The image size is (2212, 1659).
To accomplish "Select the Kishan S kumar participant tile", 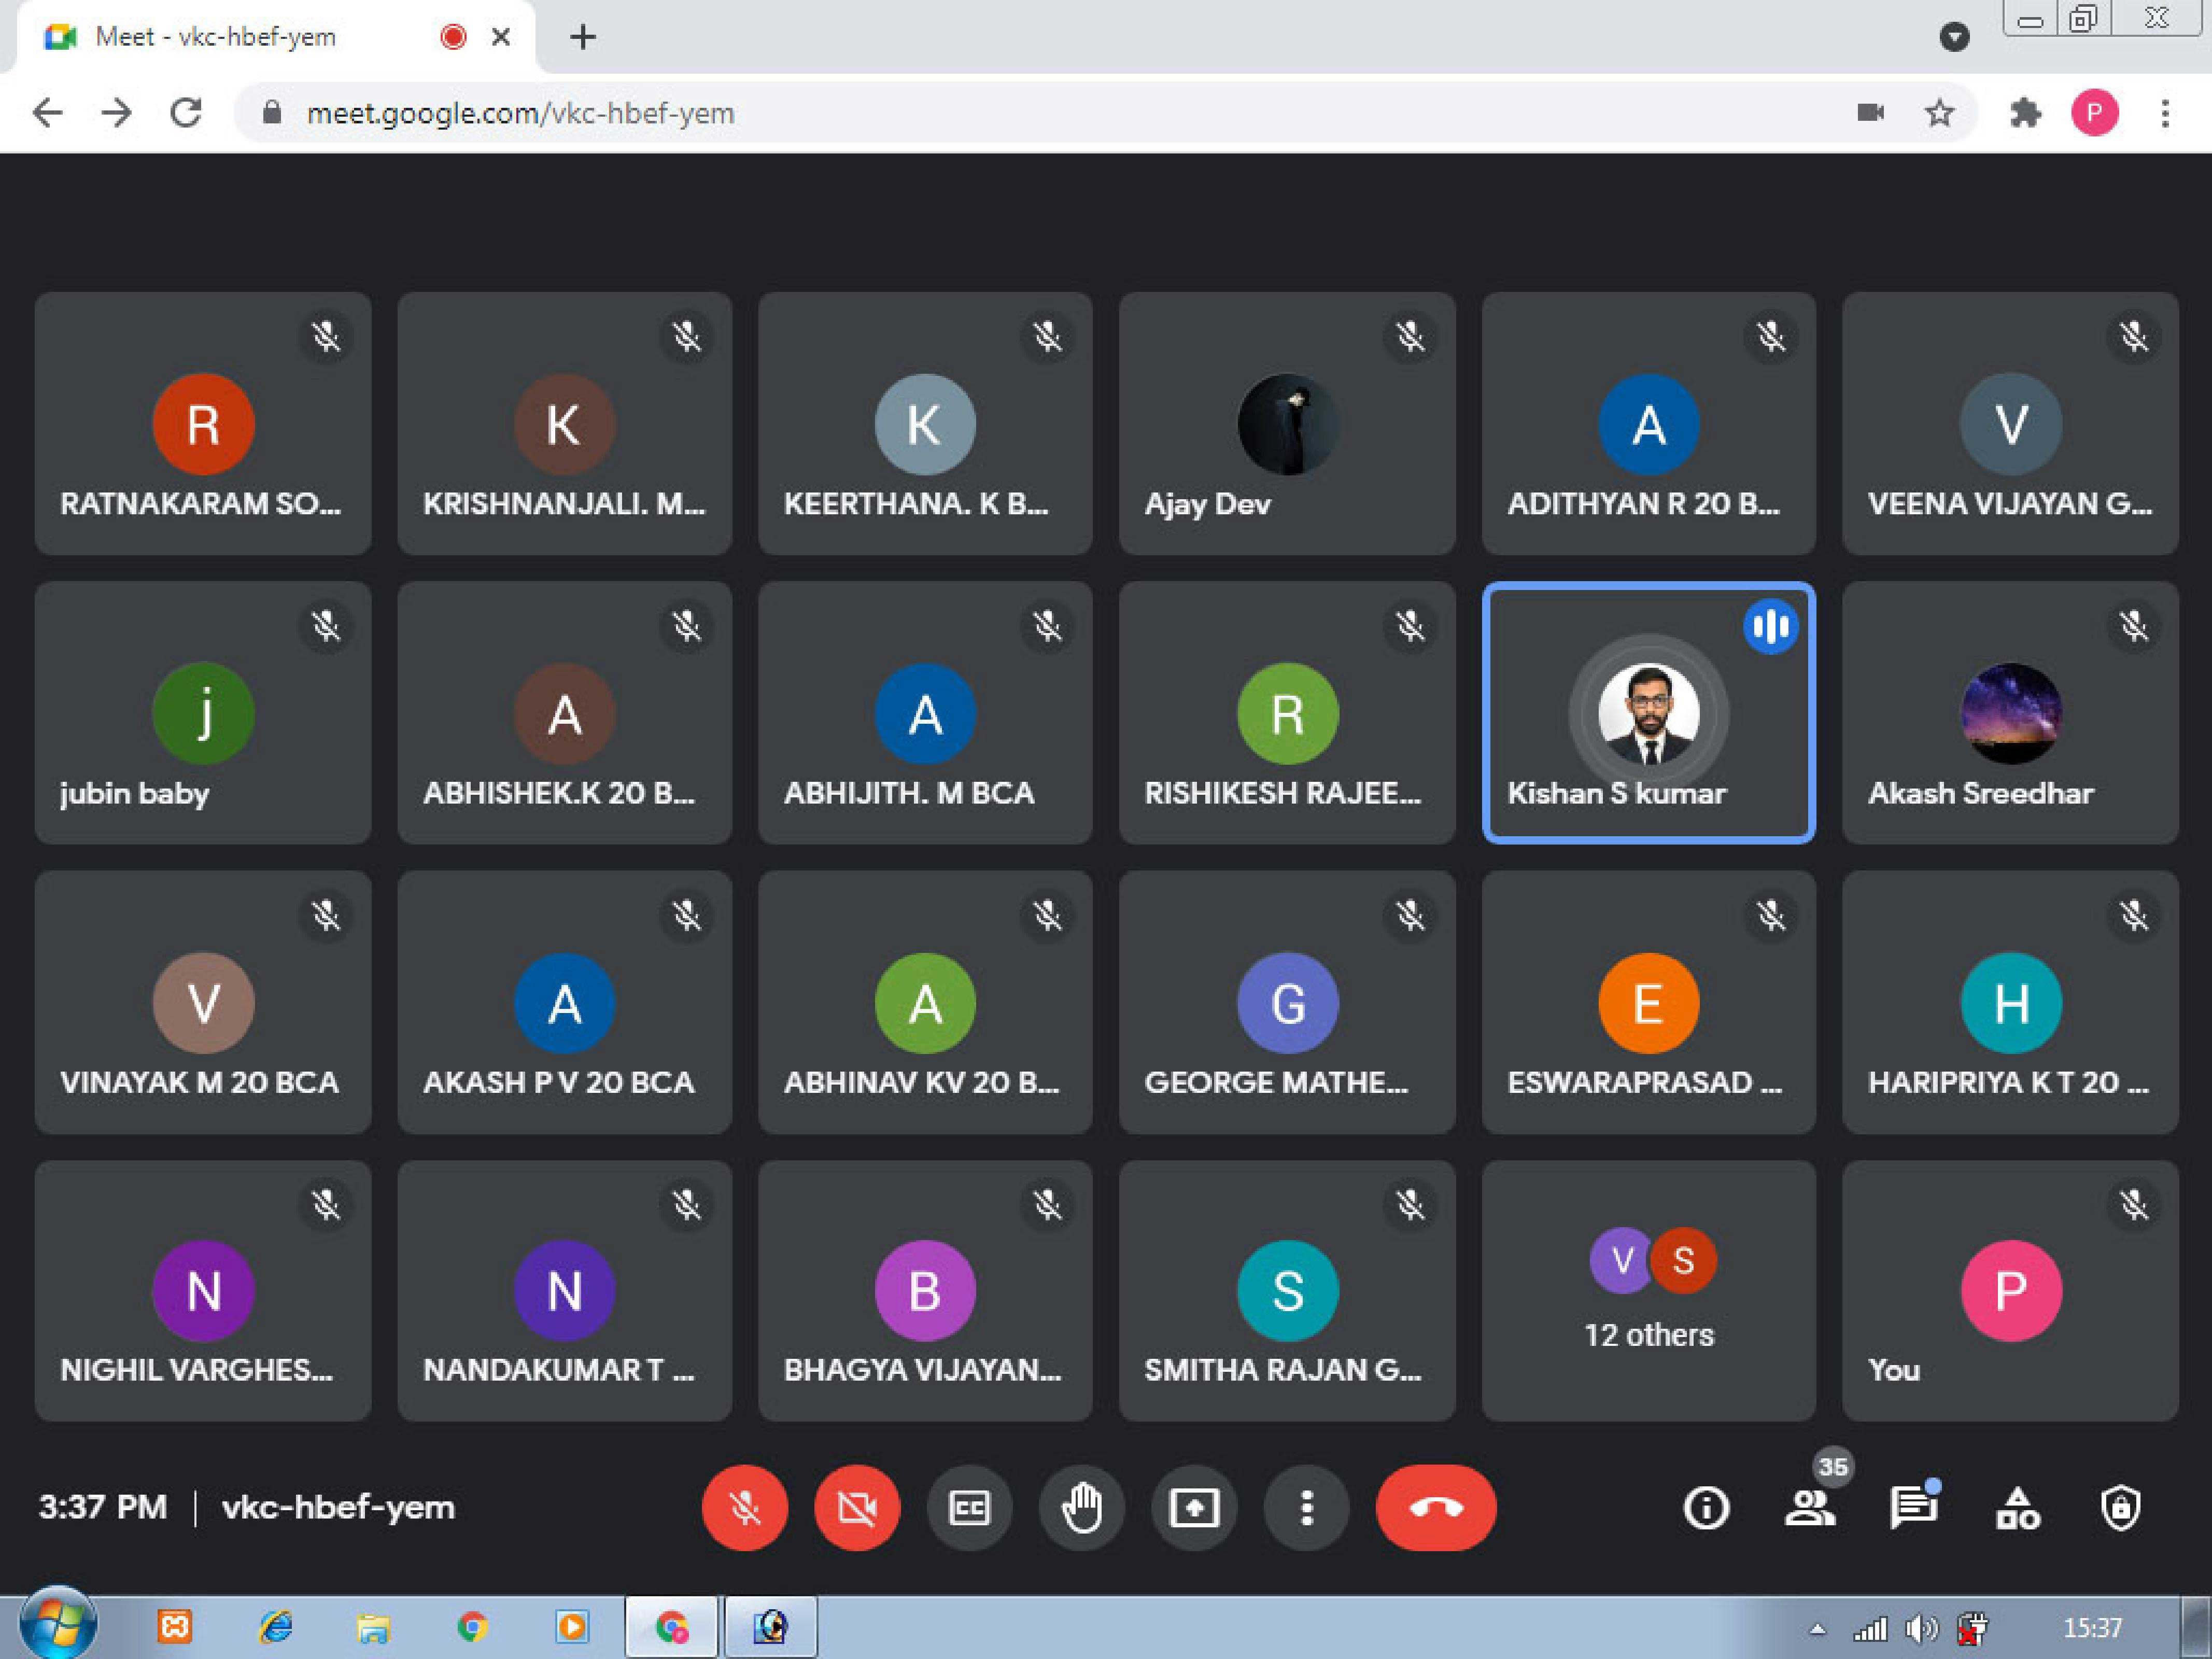I will [1649, 713].
